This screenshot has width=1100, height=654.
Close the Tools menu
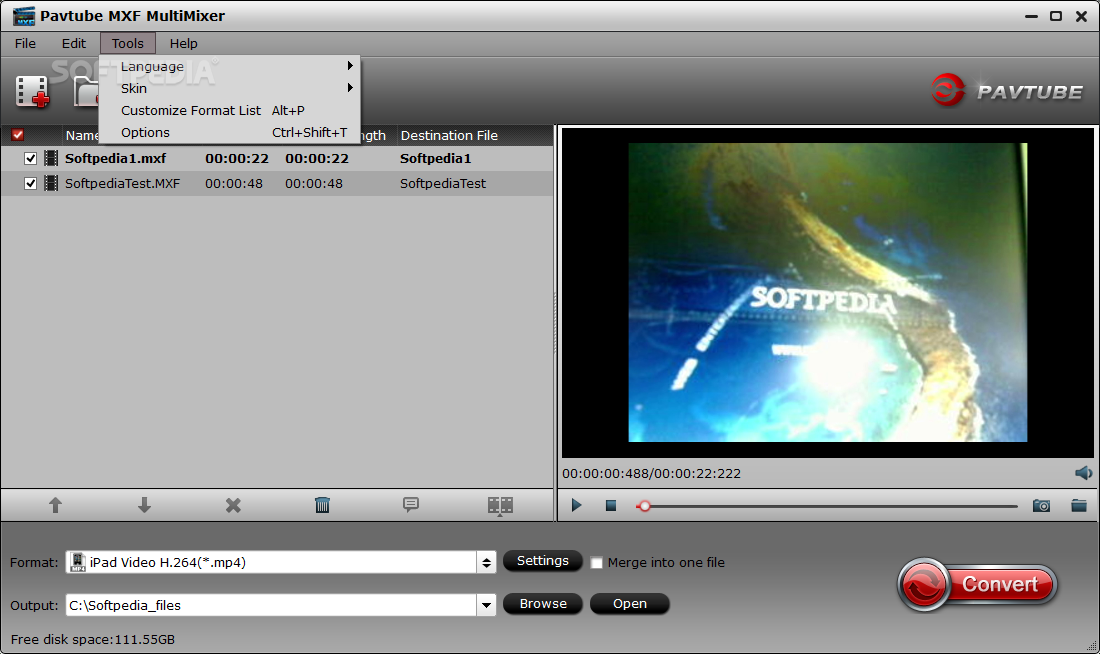click(x=128, y=44)
